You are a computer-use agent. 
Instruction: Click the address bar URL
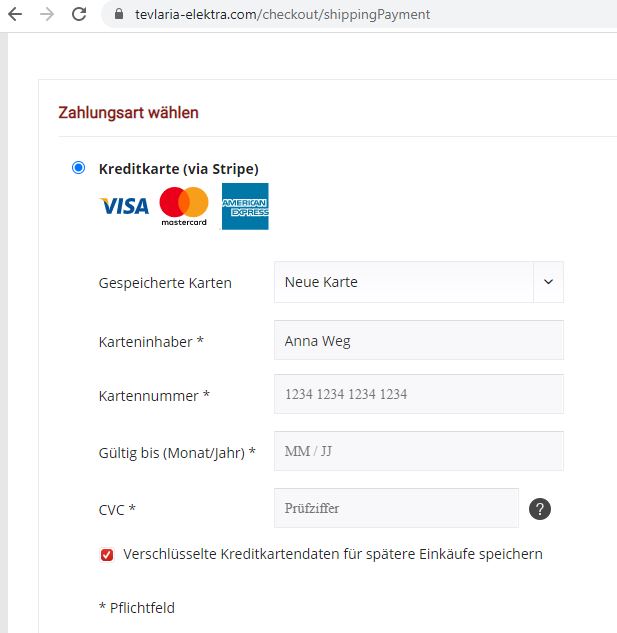tap(283, 15)
